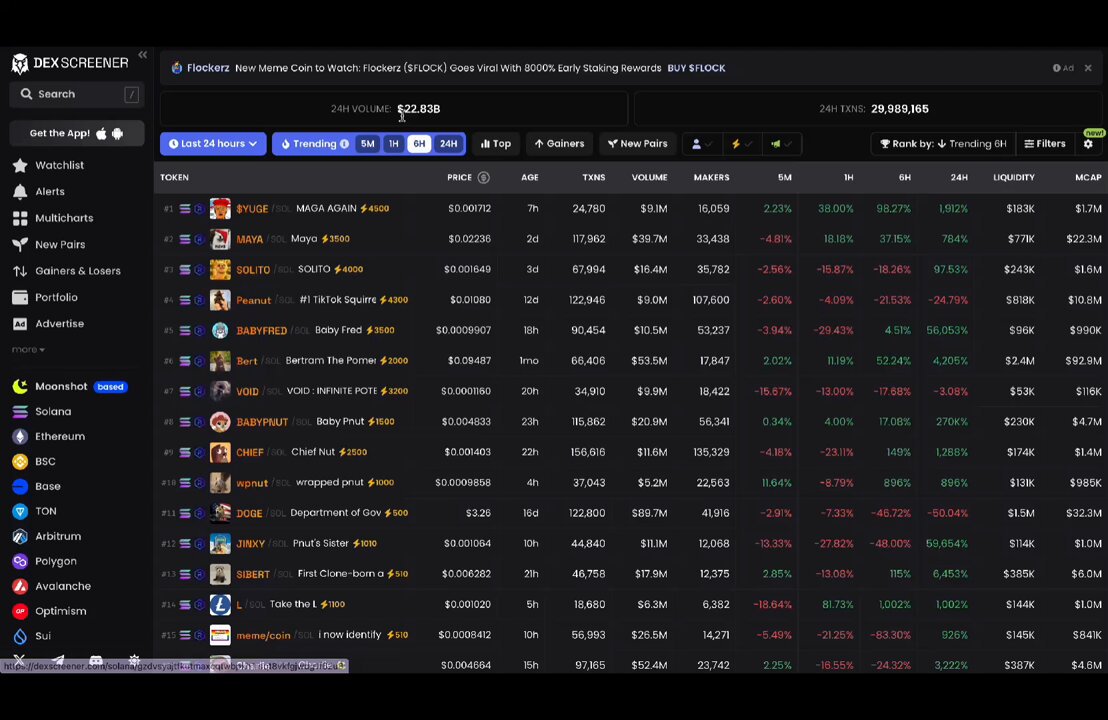
Task: Open the Rank by Trending 6H dropdown
Action: point(943,144)
